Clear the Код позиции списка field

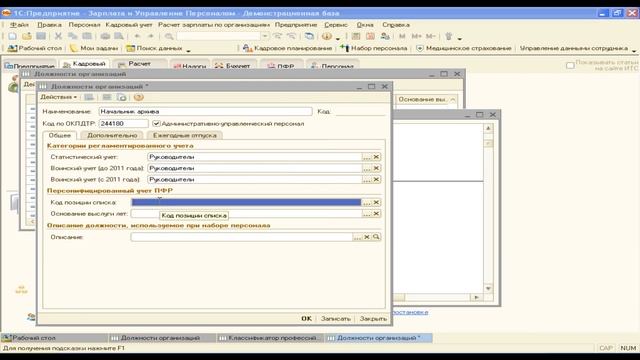376,202
